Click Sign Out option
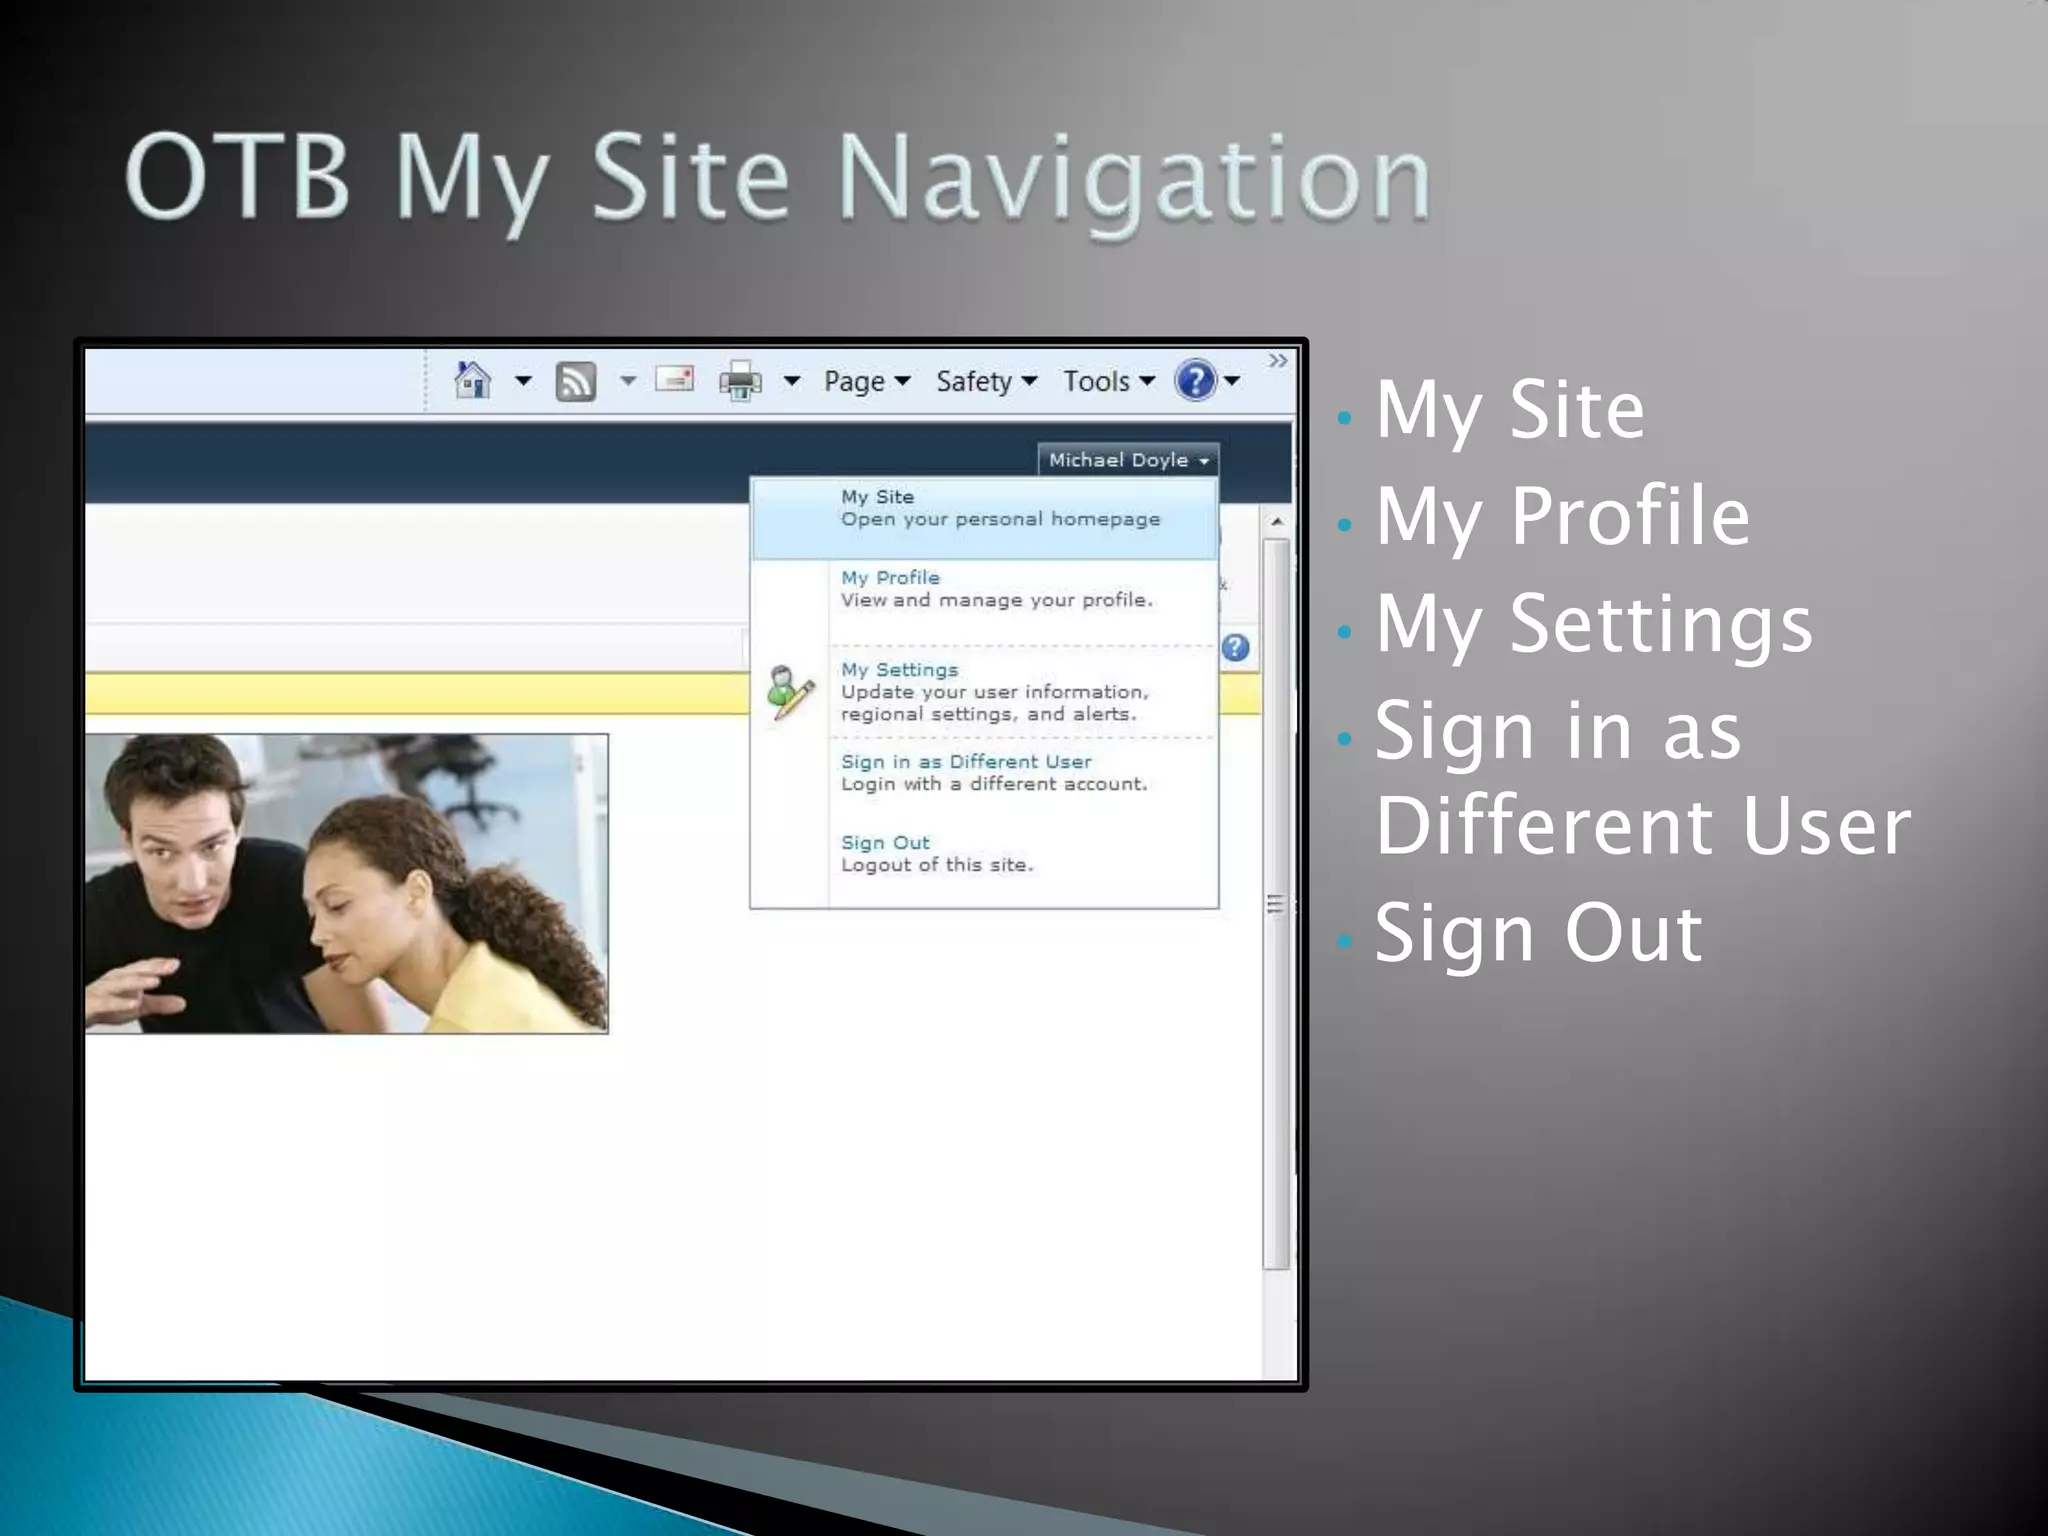Screen dimensions: 2048x1536 [885, 843]
